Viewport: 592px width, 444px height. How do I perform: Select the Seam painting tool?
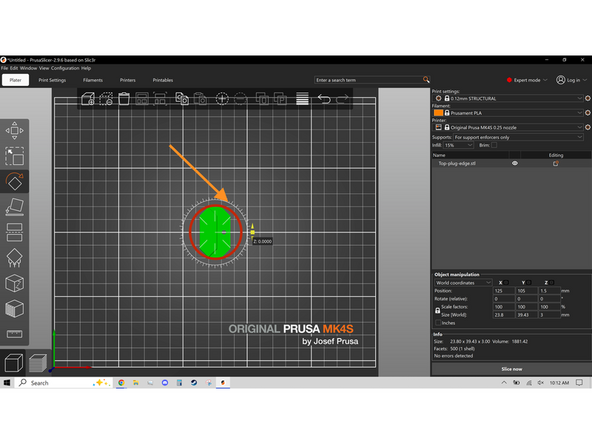pyautogui.click(x=14, y=283)
